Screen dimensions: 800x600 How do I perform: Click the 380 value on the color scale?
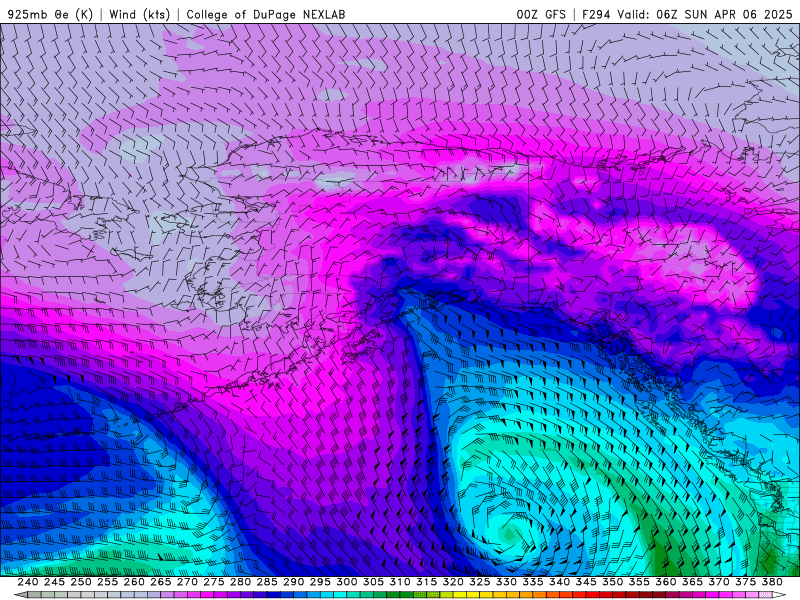(772, 582)
